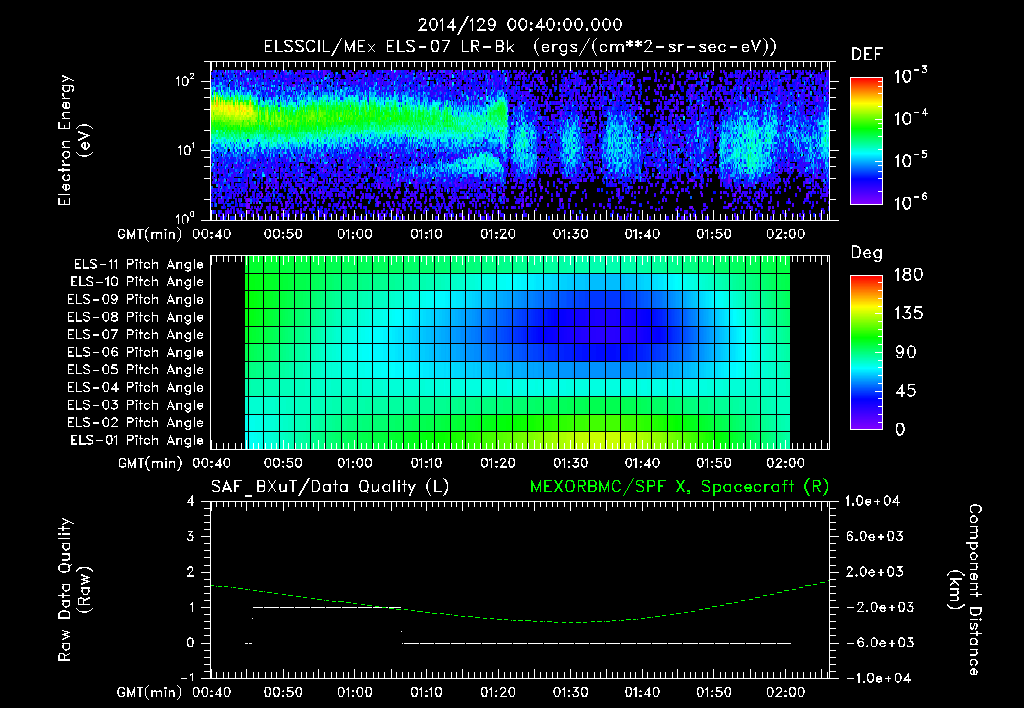Viewport: 1024px width, 708px height.
Task: Click 01:30 tick under the spectrogram panel
Action: pyautogui.click(x=570, y=234)
